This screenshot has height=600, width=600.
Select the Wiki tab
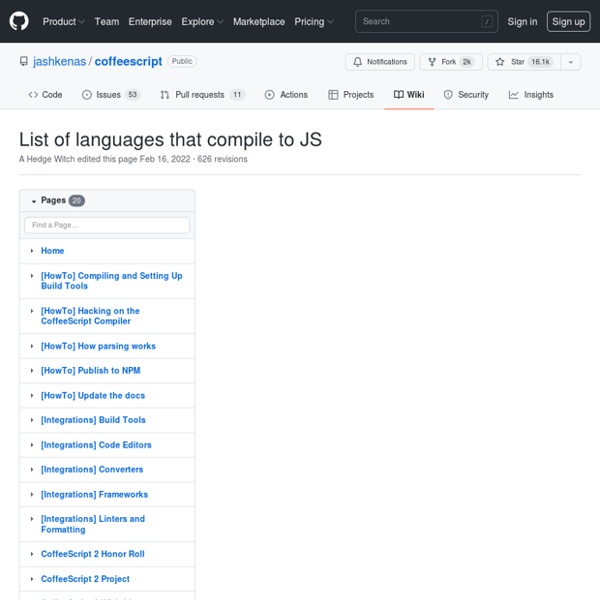click(x=409, y=95)
